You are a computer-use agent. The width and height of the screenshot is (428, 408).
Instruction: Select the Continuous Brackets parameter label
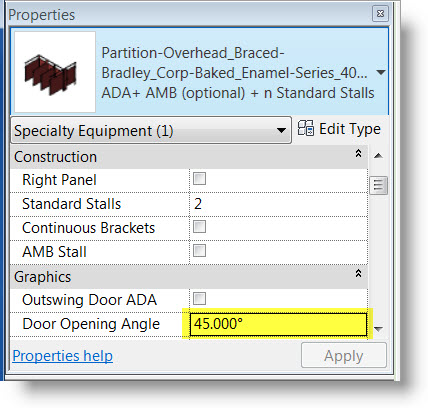tap(88, 228)
